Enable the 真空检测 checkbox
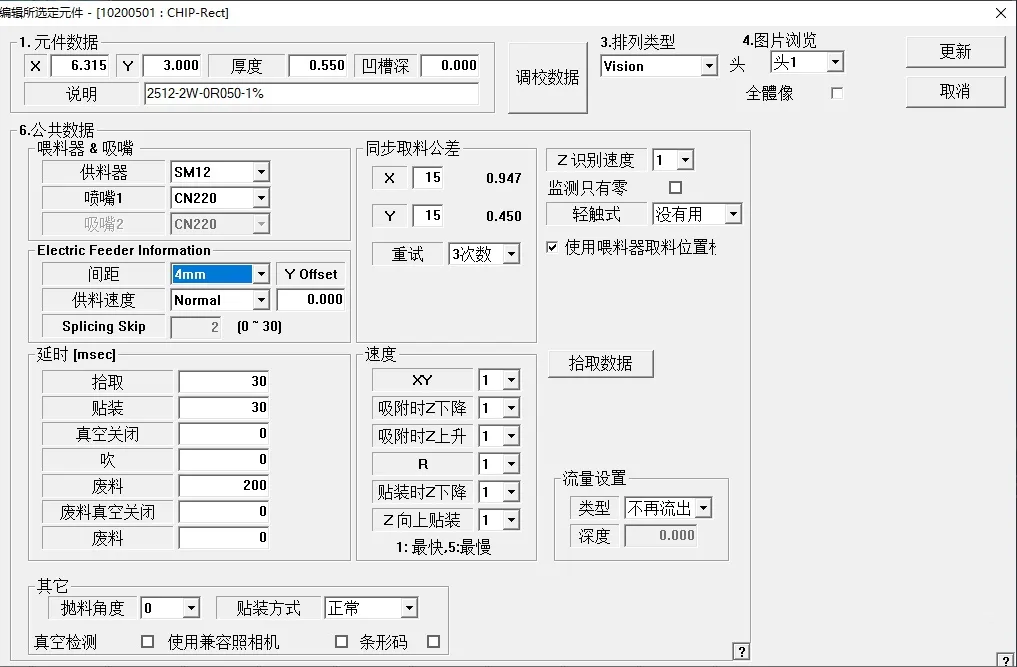This screenshot has height=667, width=1017. (148, 642)
